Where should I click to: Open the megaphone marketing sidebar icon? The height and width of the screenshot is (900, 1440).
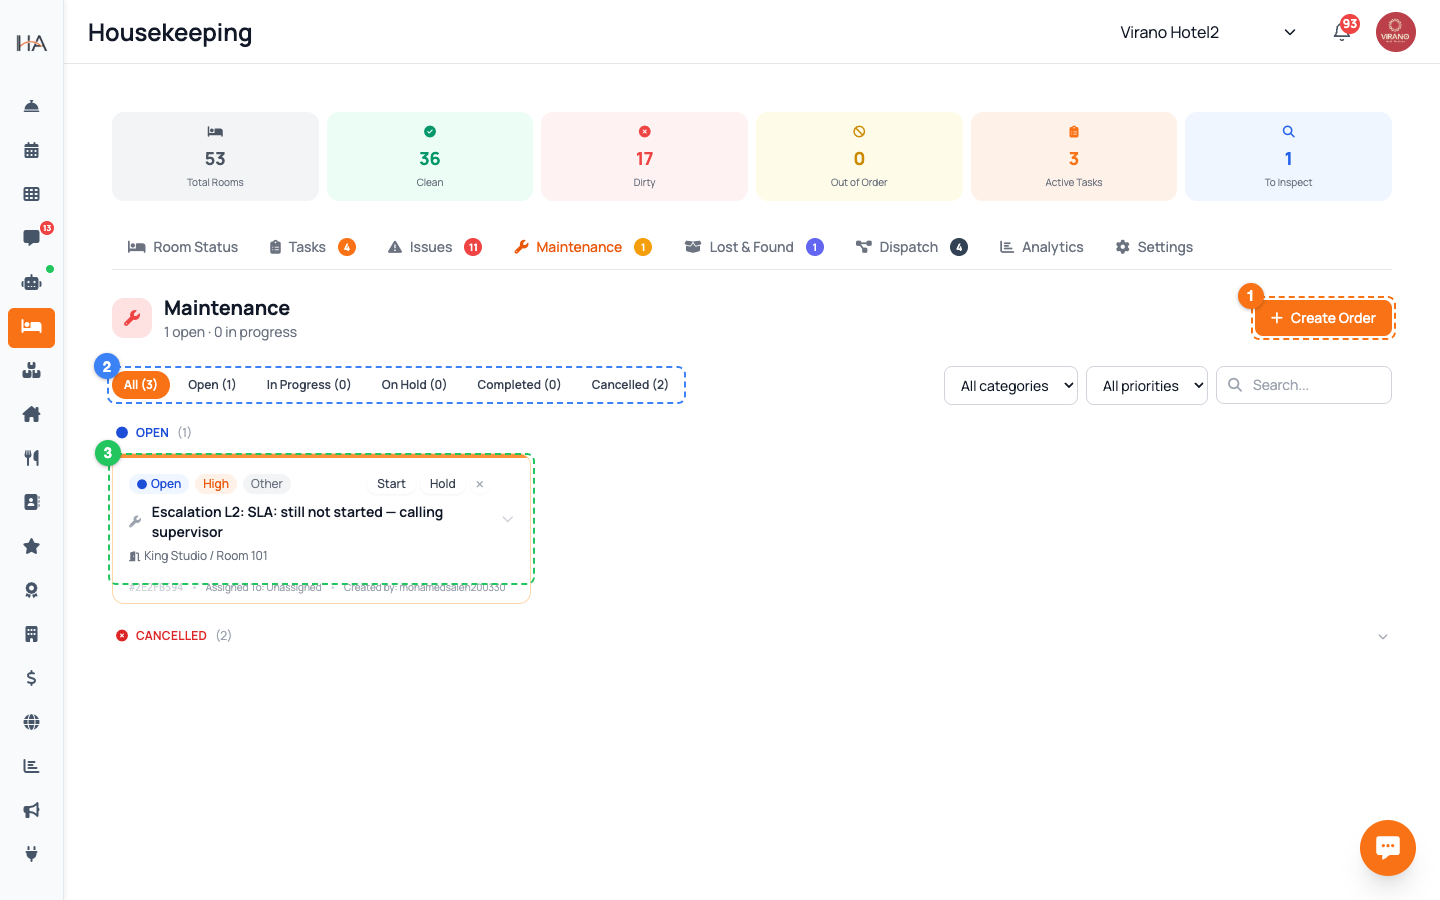(x=31, y=810)
